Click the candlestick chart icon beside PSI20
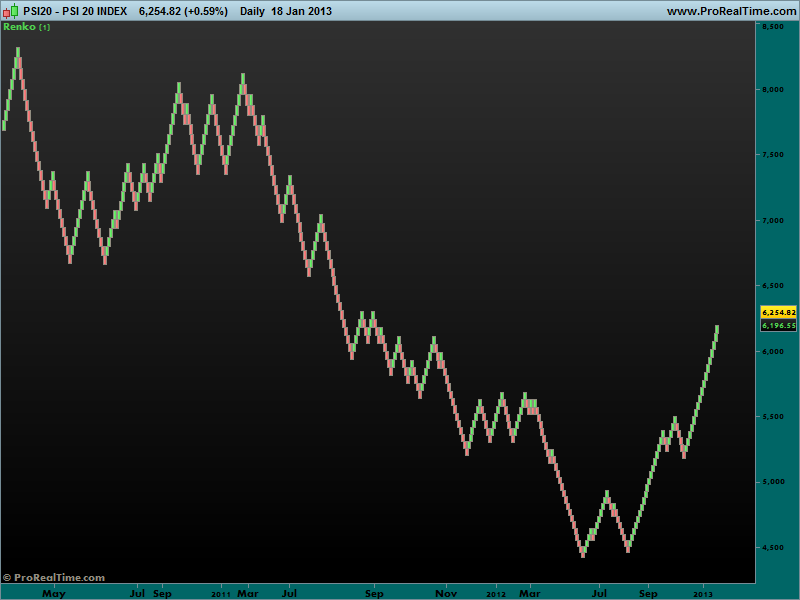This screenshot has height=600, width=800. pos(11,11)
